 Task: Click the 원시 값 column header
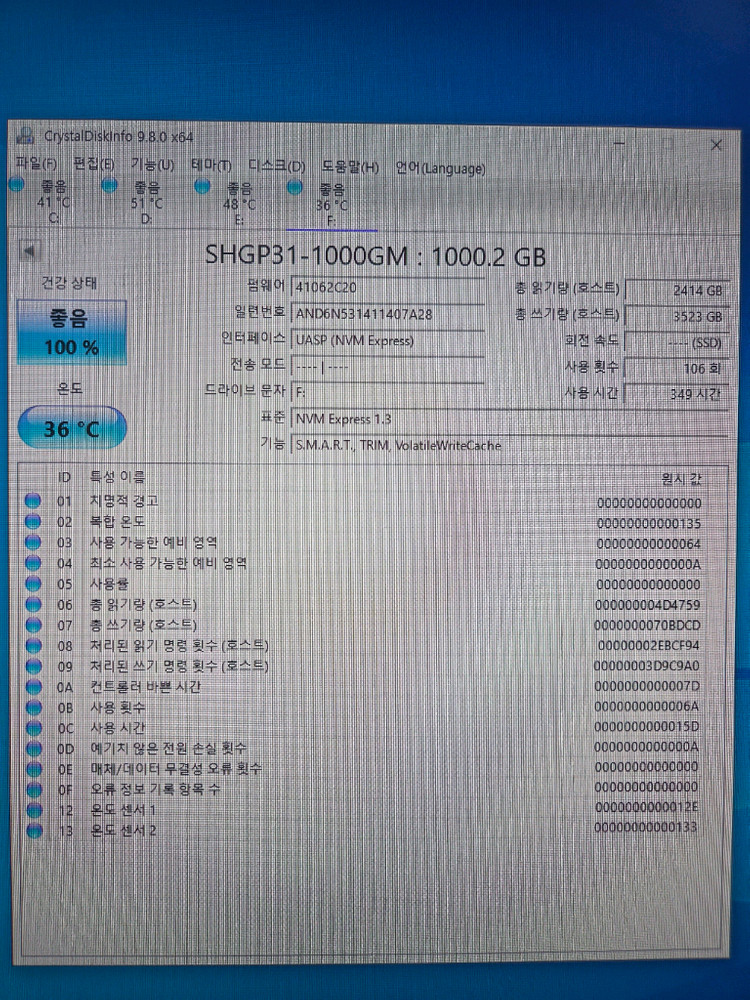point(680,480)
